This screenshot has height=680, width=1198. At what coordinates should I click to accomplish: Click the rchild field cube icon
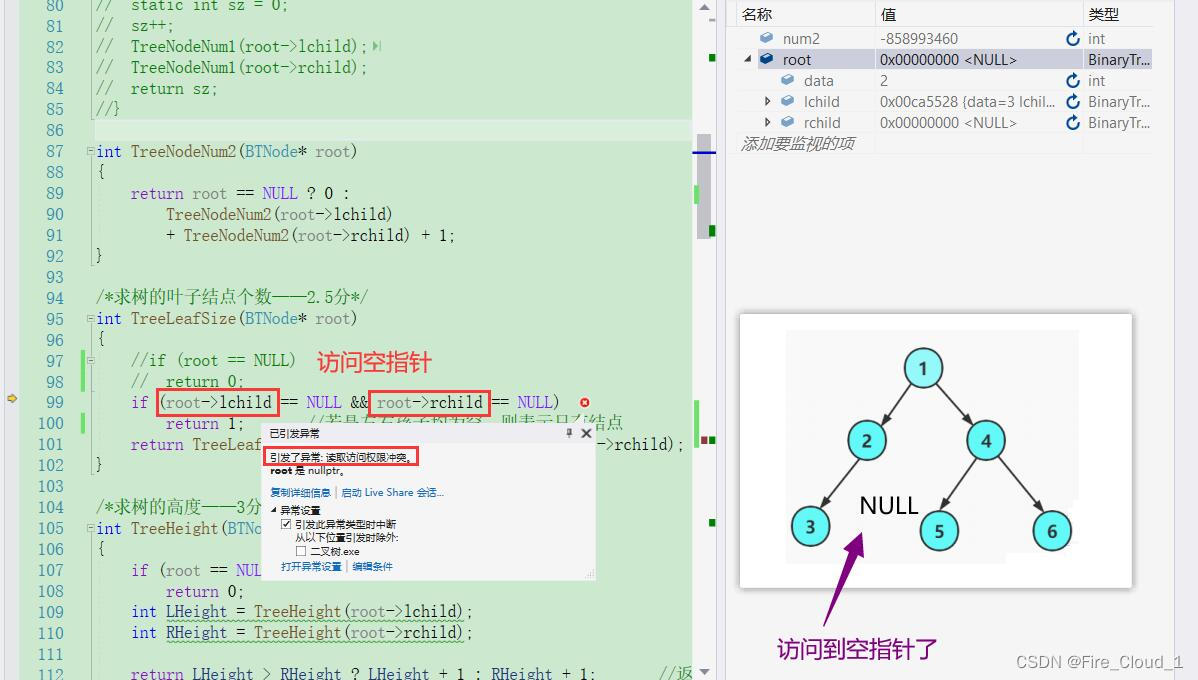pos(787,122)
